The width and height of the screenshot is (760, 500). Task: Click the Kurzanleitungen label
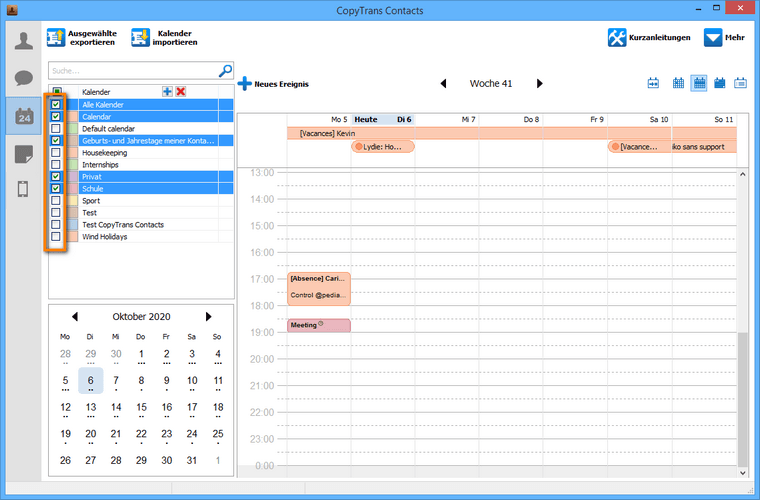click(659, 37)
